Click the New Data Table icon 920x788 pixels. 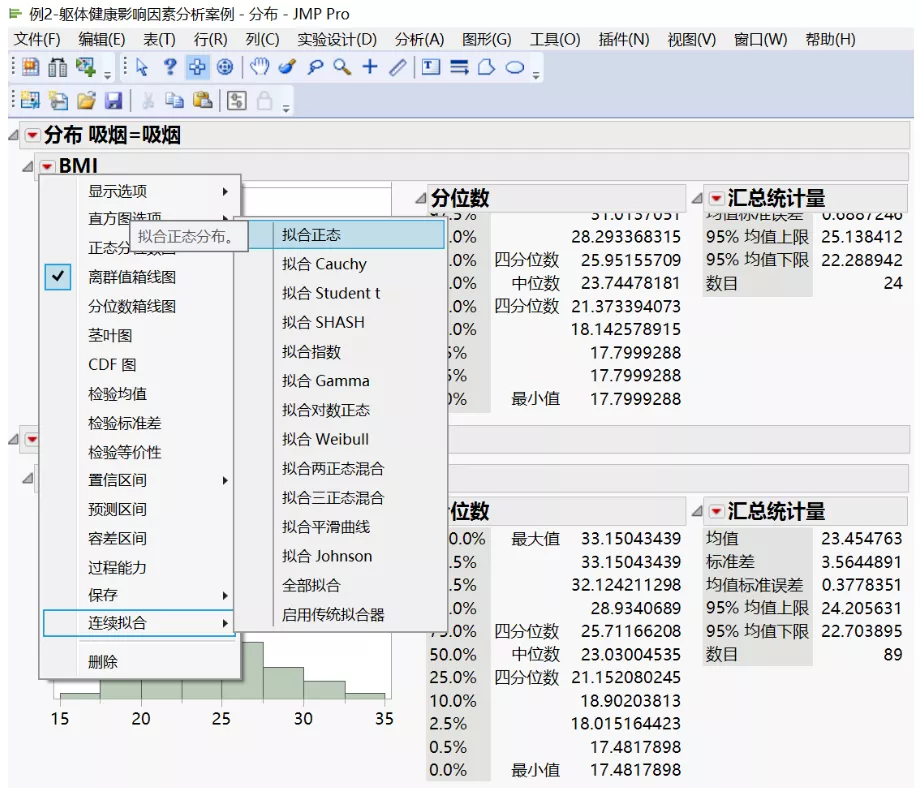pos(31,100)
